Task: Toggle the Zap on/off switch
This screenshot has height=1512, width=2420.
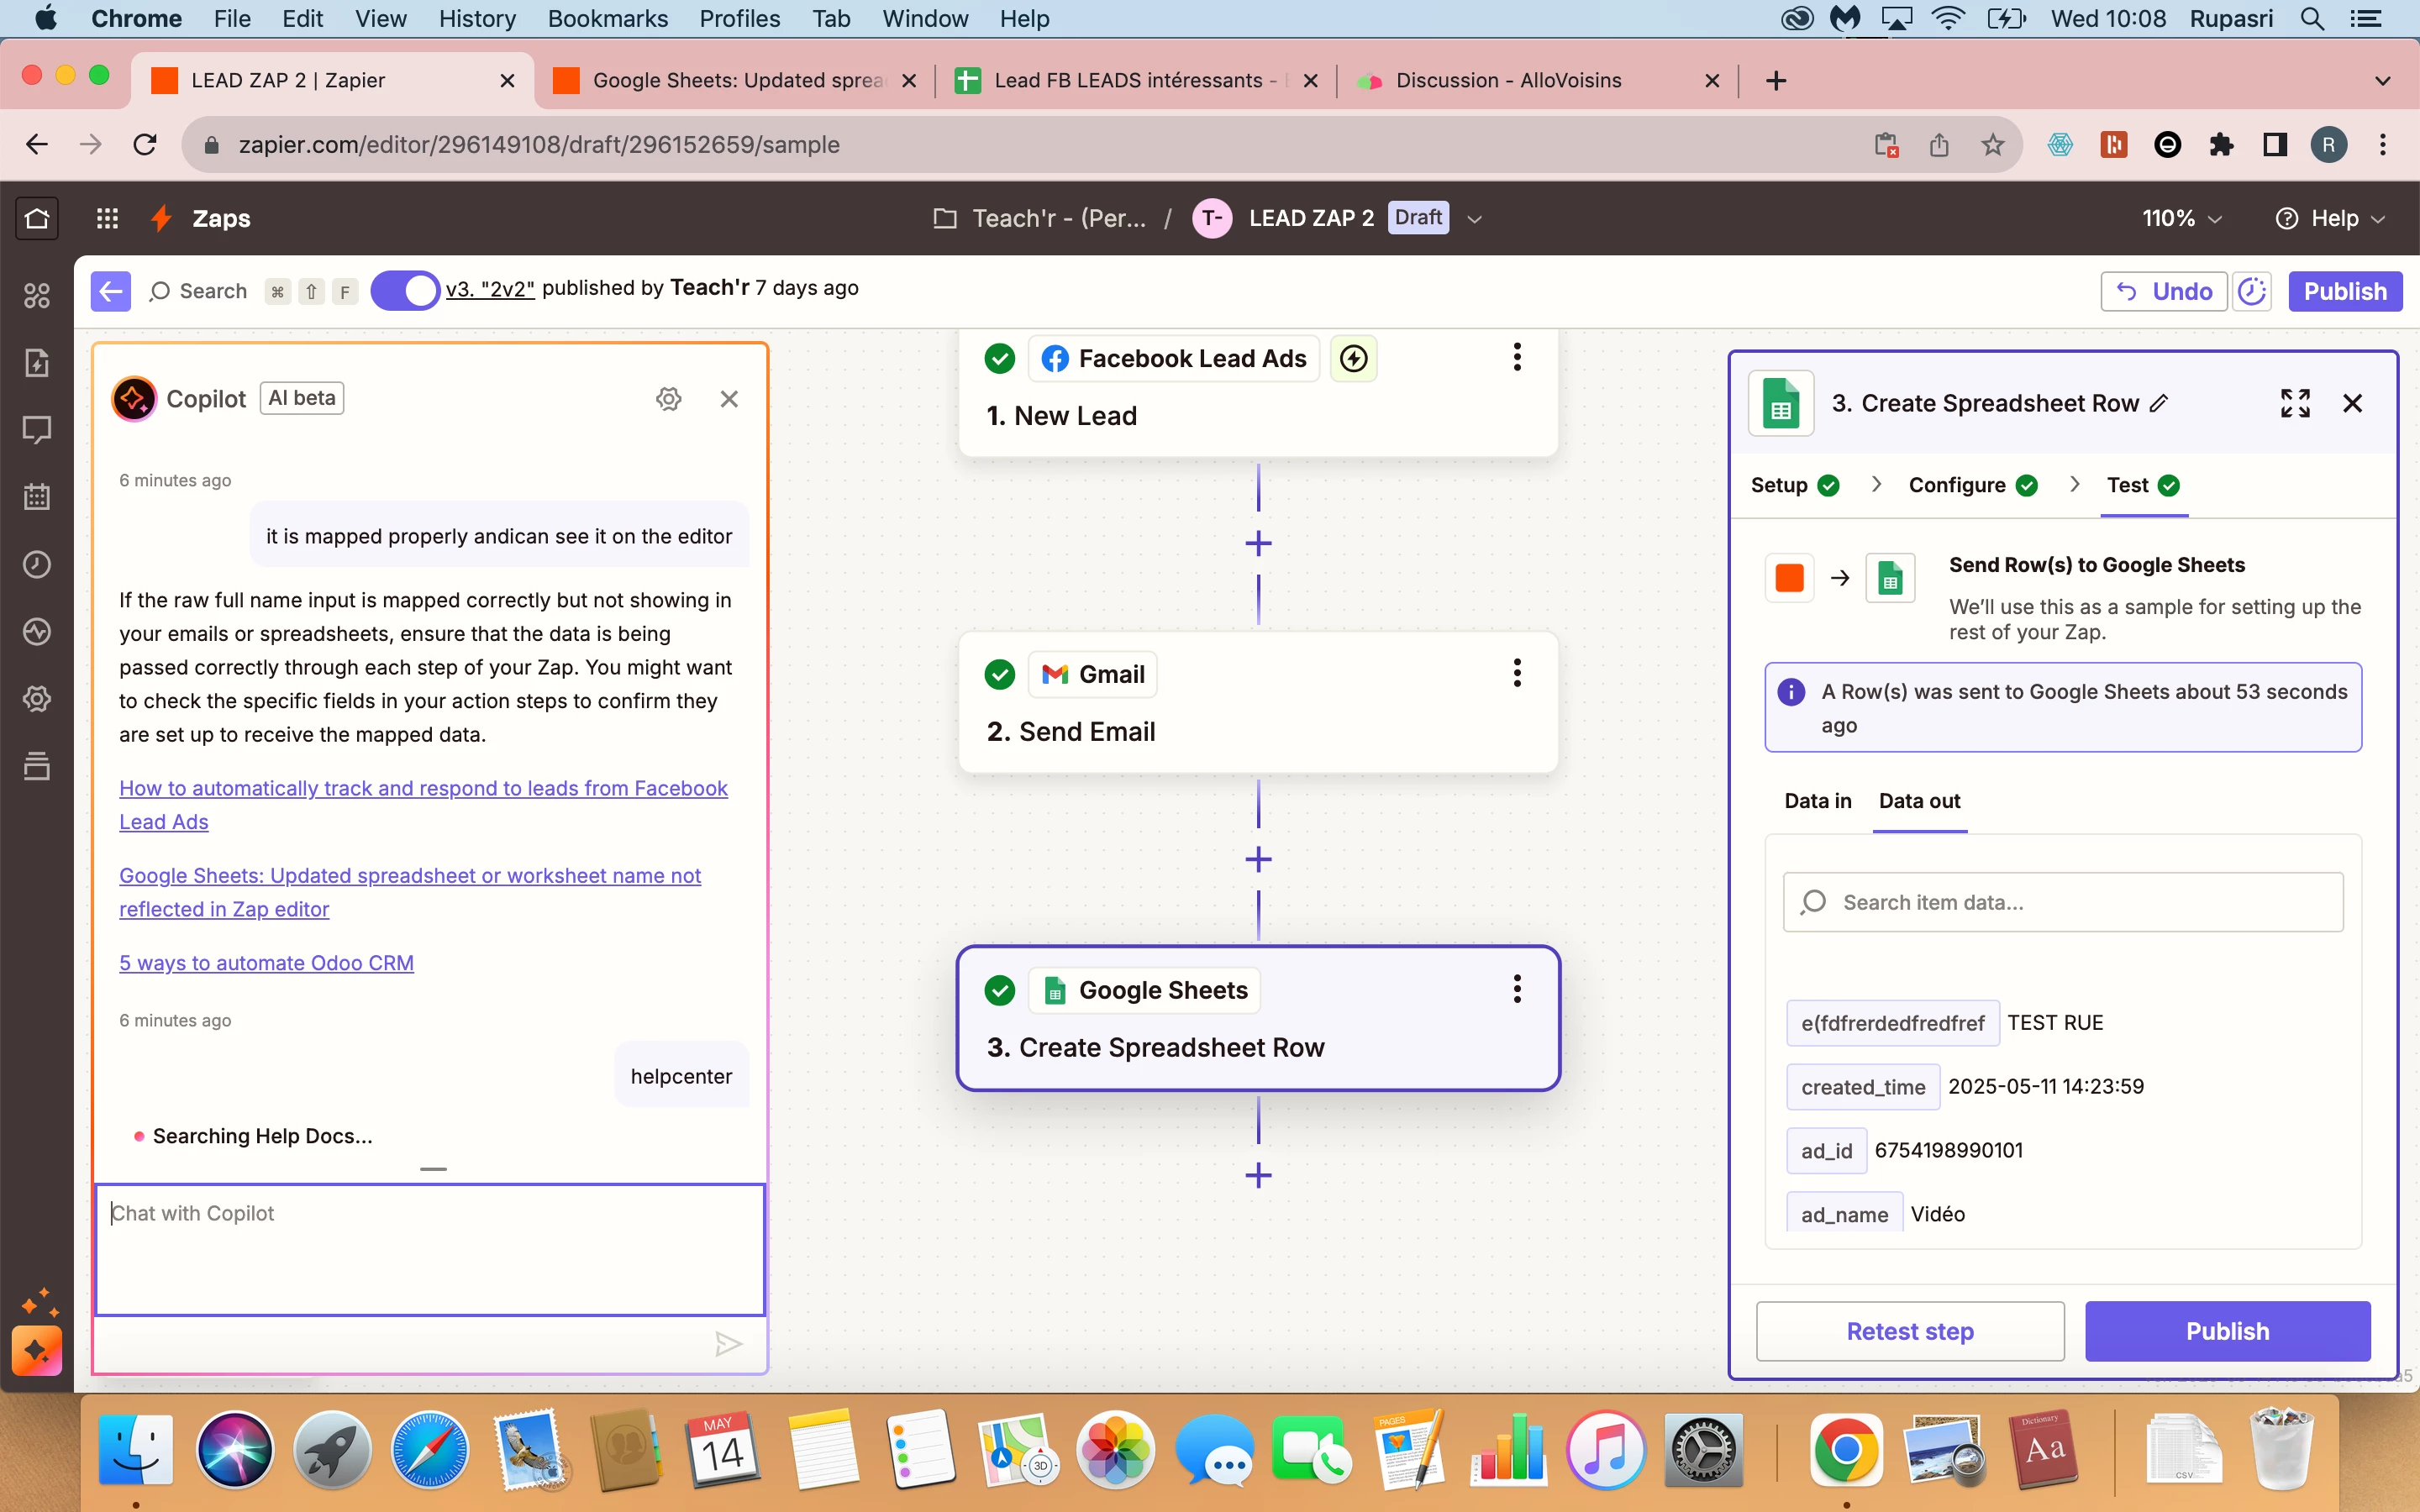Action: pos(405,291)
